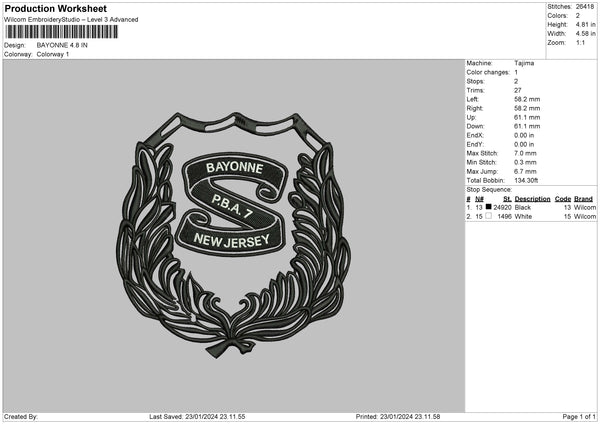The height and width of the screenshot is (424, 600).
Task: Click the Right label
Action: click(474, 108)
